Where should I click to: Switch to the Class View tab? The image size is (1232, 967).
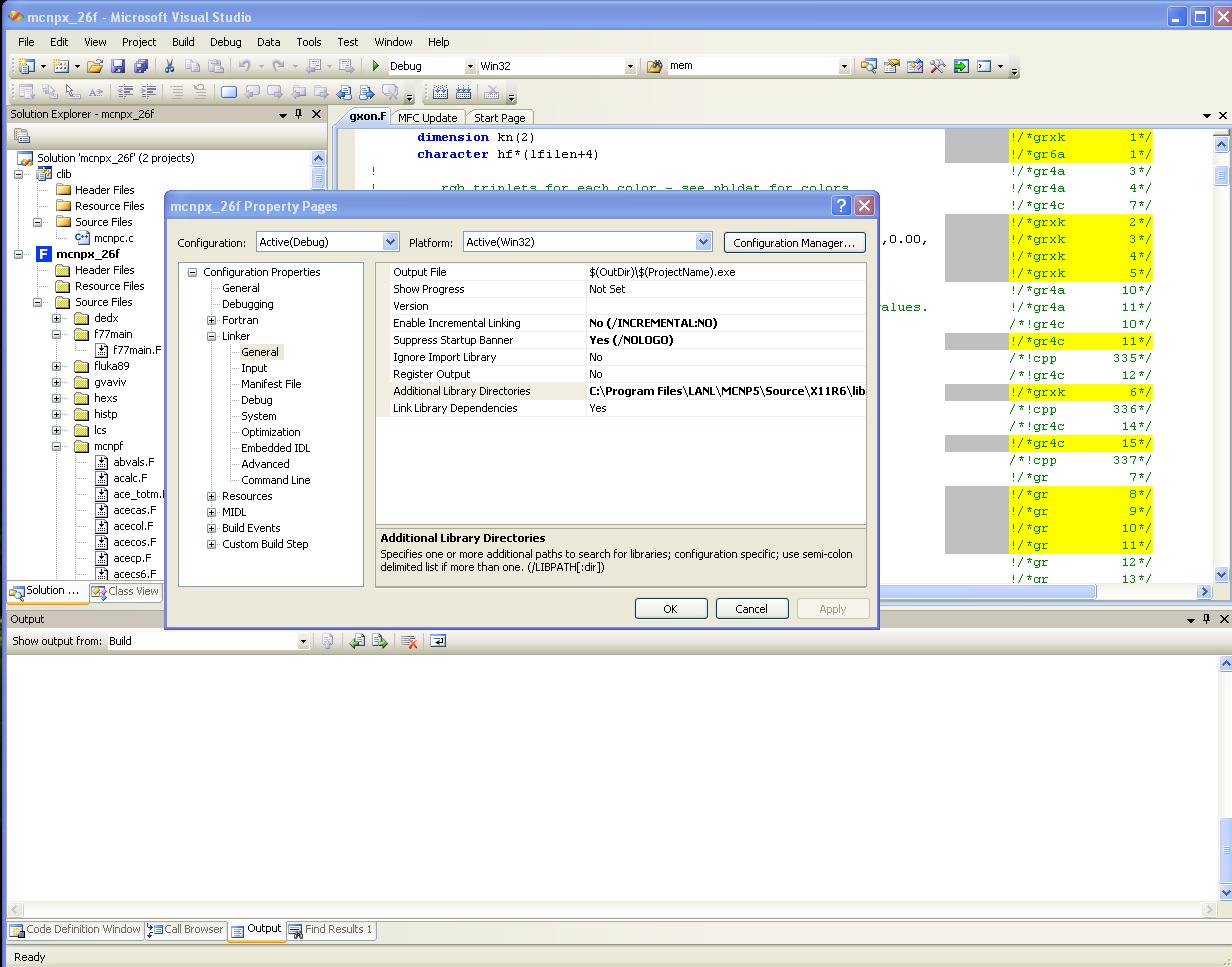click(x=125, y=591)
